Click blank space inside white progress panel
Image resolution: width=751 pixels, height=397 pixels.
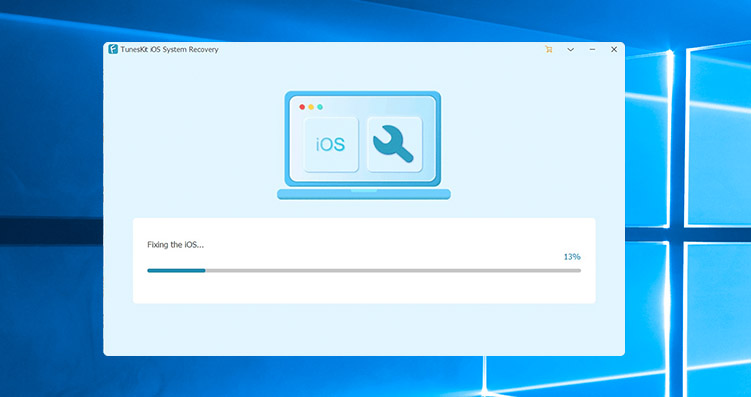364,290
